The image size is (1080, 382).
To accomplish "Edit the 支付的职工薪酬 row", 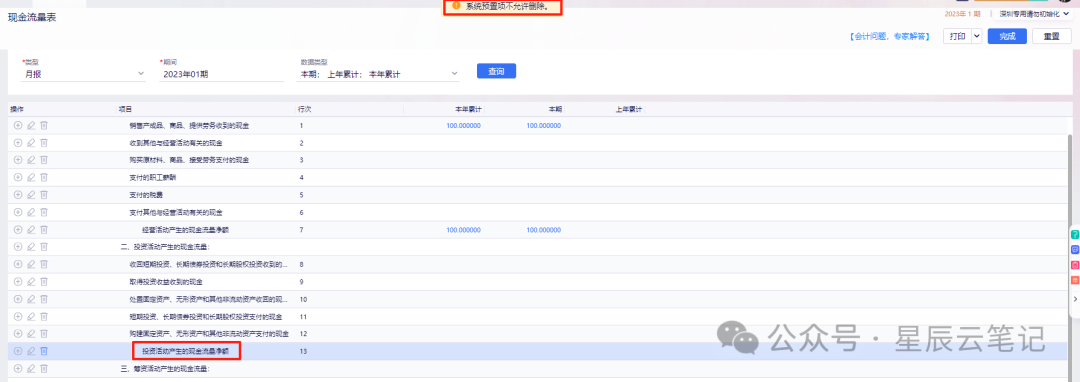I will pyautogui.click(x=31, y=178).
